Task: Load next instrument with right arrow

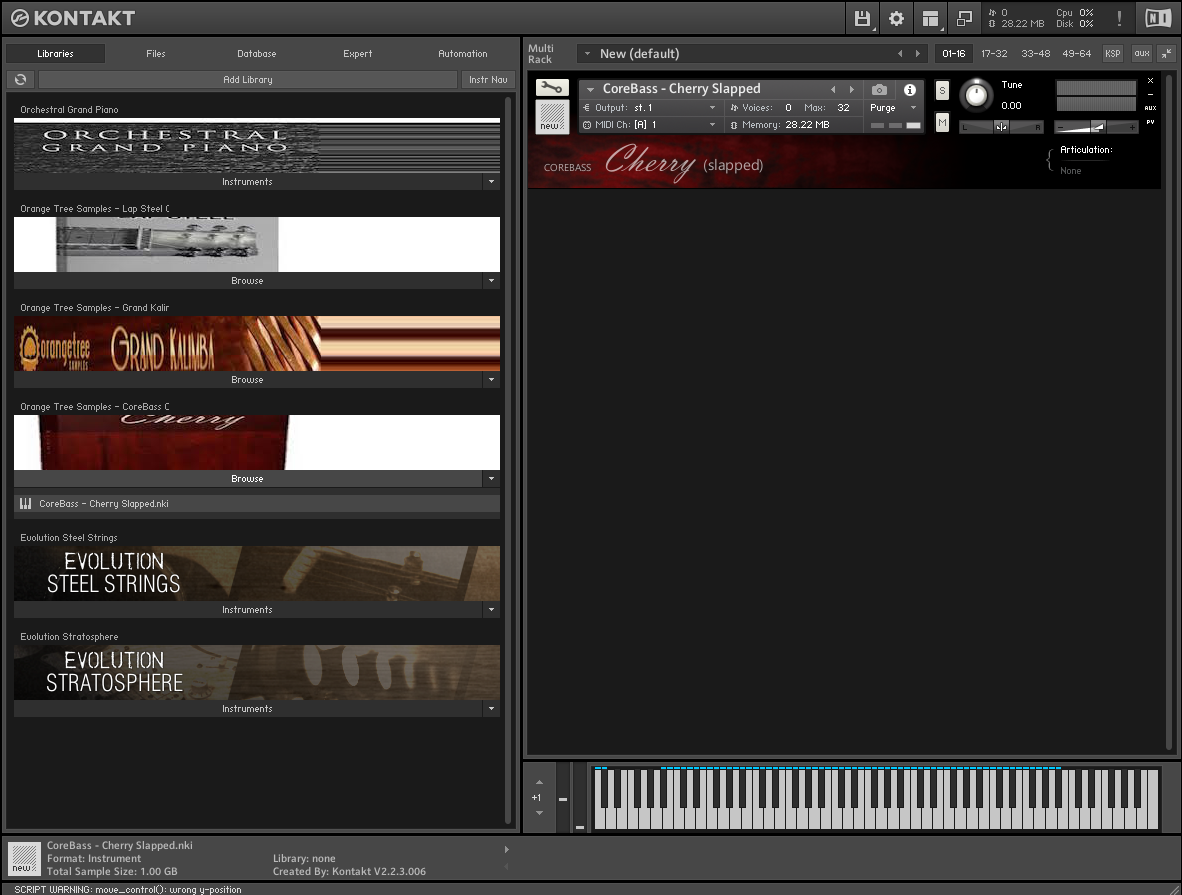Action: pos(852,89)
